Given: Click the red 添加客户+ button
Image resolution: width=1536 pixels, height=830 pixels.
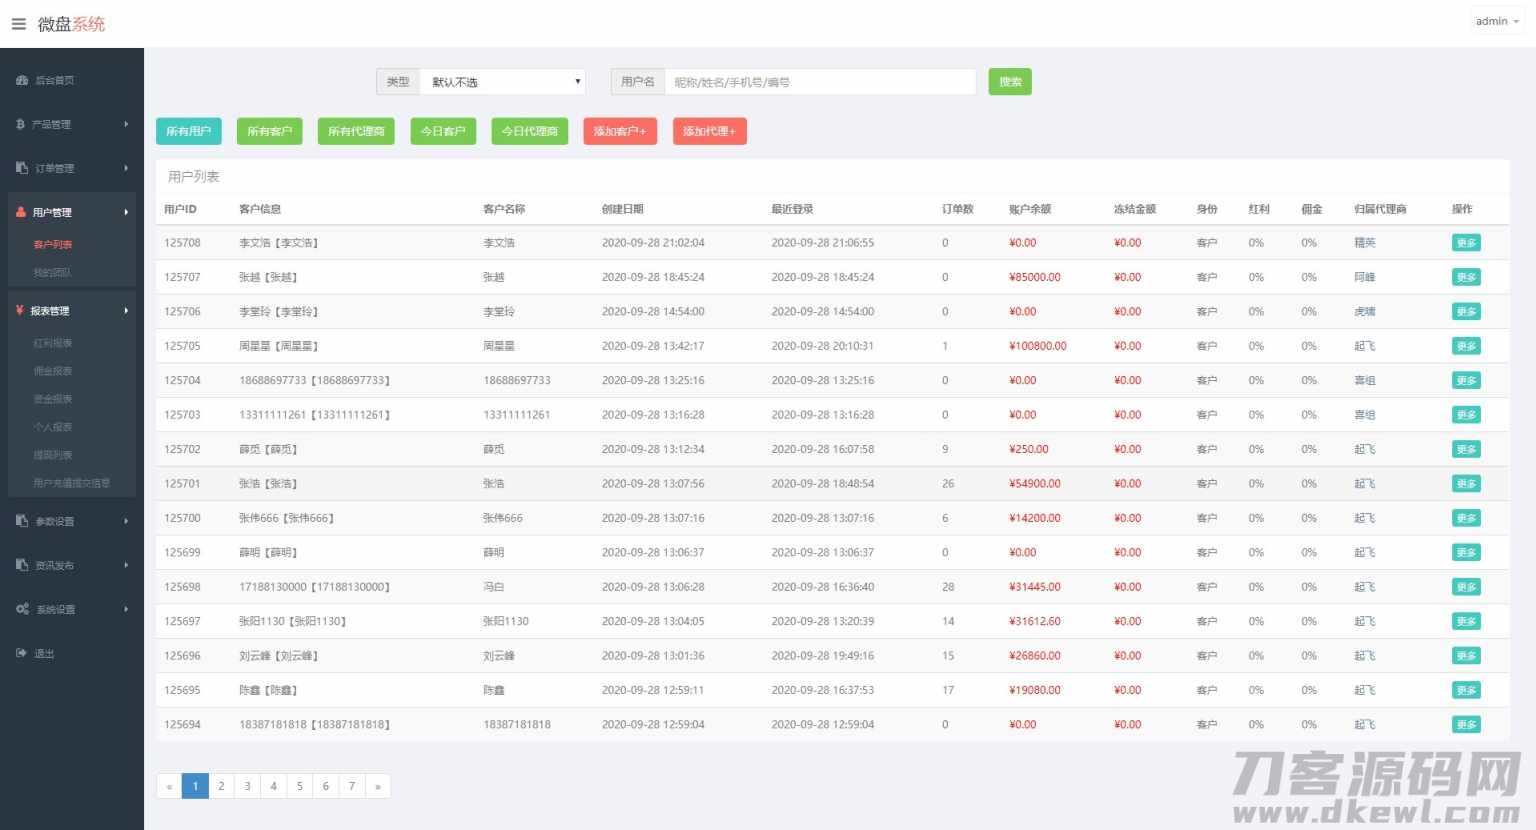Looking at the screenshot, I should (x=620, y=131).
